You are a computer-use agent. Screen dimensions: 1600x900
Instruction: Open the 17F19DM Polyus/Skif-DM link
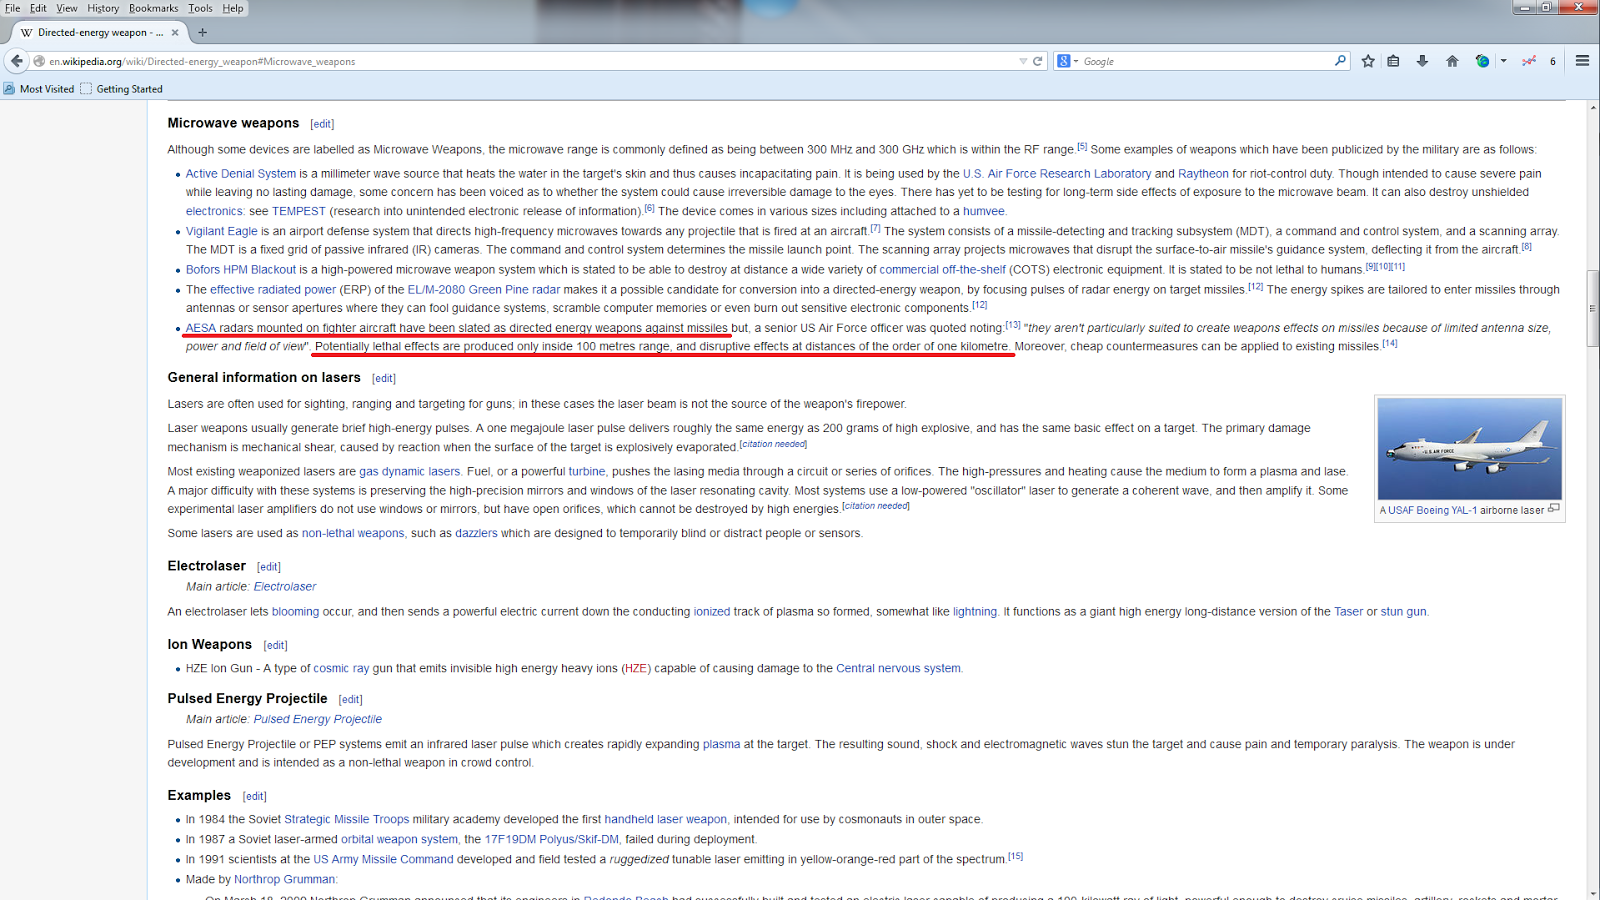pos(551,840)
